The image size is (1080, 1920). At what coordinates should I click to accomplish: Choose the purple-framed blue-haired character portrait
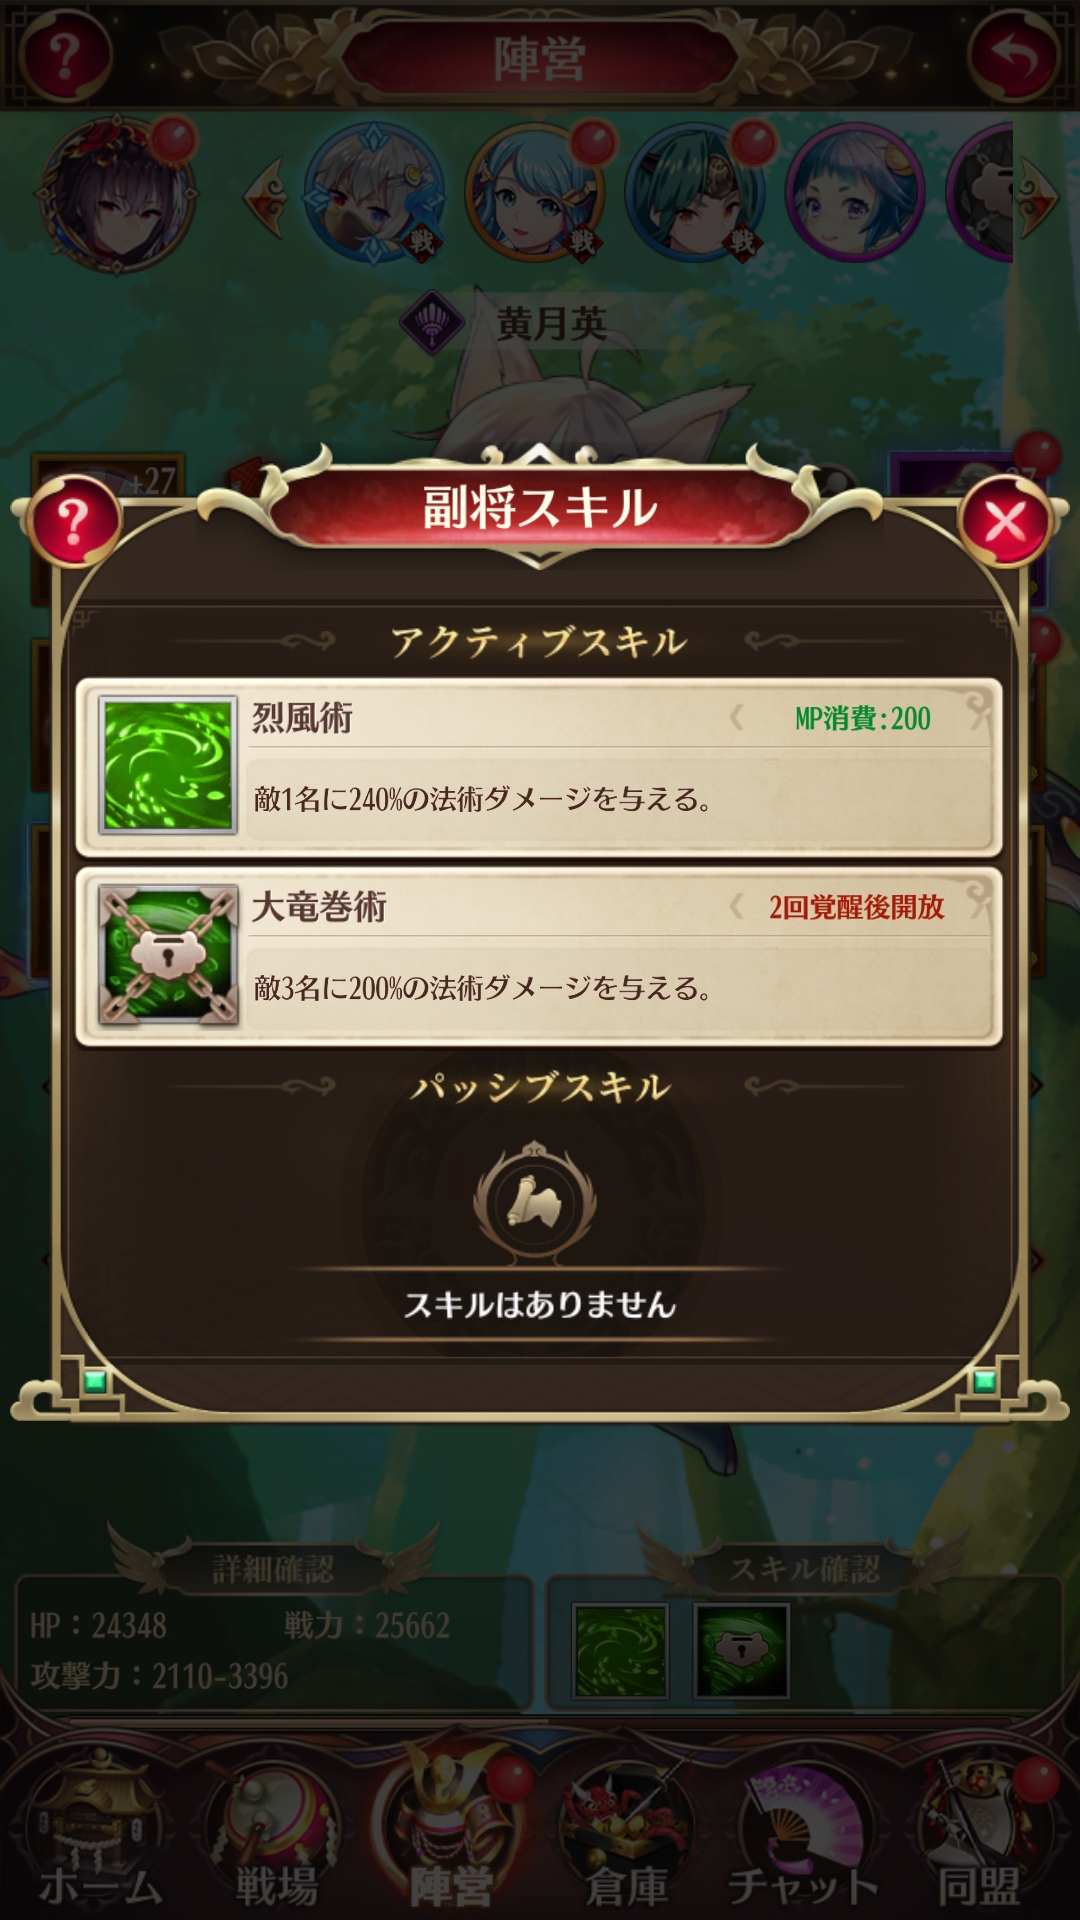click(x=855, y=193)
